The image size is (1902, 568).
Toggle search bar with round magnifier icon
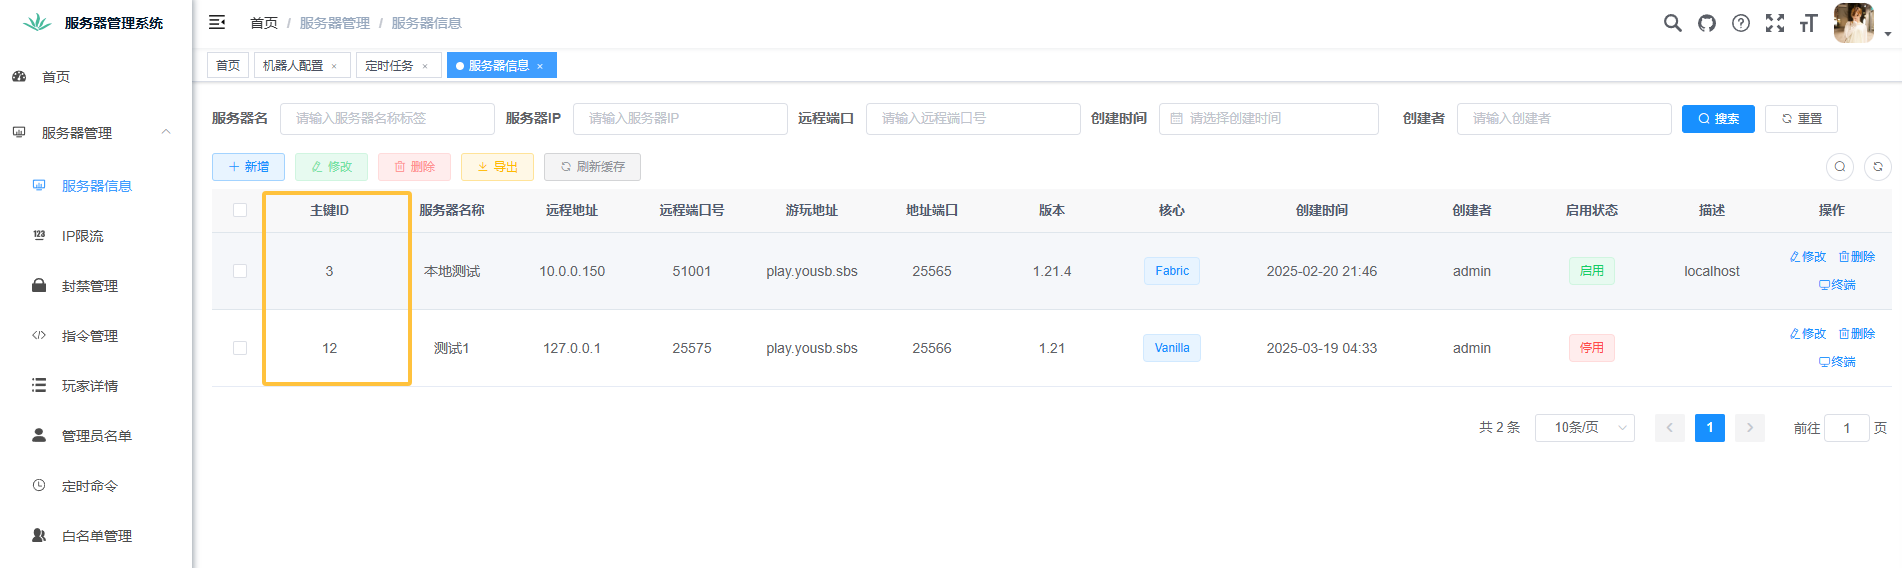tap(1840, 167)
